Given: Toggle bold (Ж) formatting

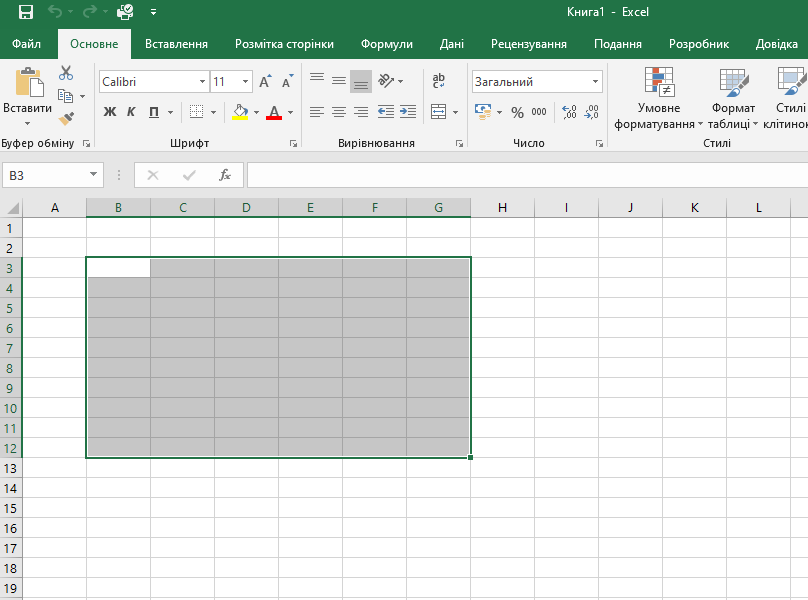Looking at the screenshot, I should point(109,112).
